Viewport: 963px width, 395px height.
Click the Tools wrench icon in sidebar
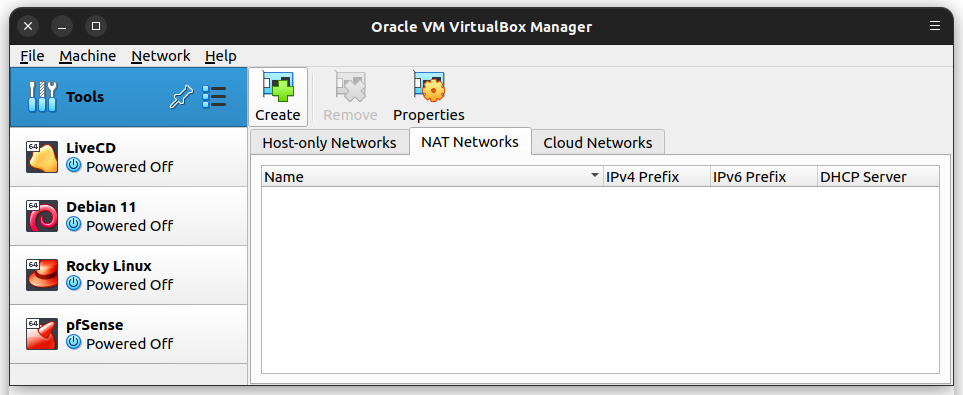pos(42,97)
